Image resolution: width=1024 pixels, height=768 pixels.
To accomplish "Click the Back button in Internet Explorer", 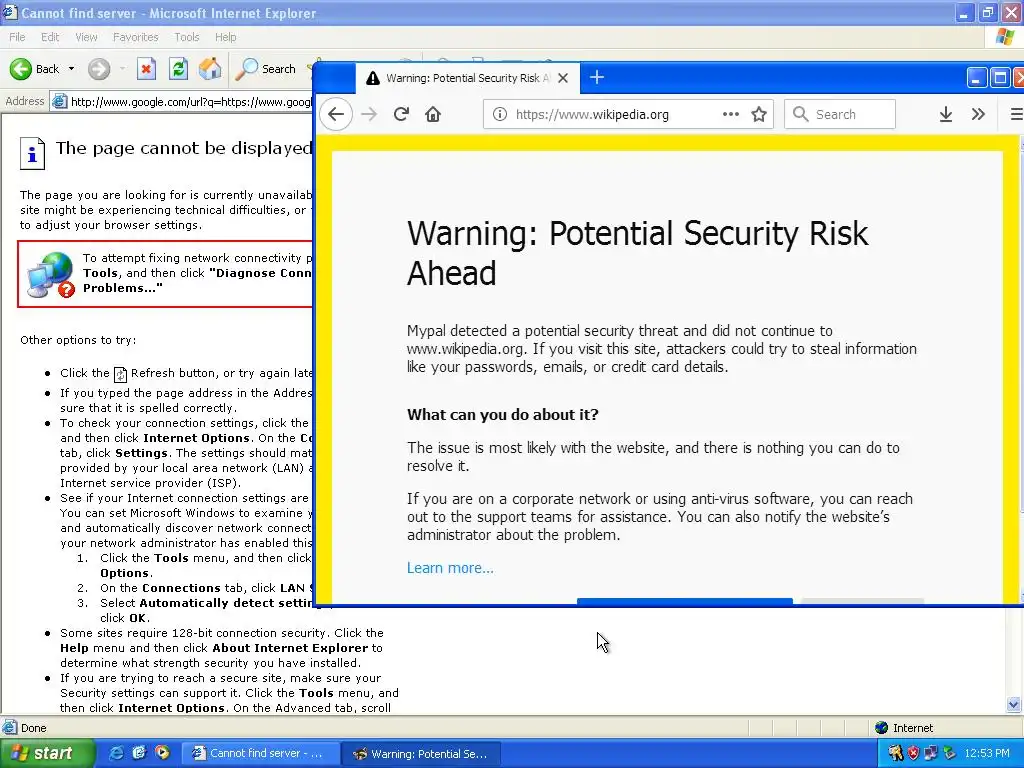I will (34, 69).
